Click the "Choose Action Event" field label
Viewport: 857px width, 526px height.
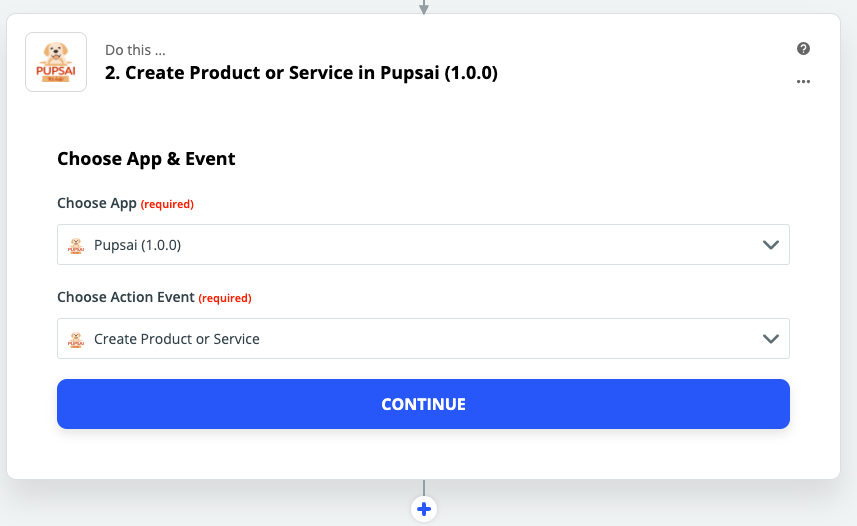(x=125, y=297)
